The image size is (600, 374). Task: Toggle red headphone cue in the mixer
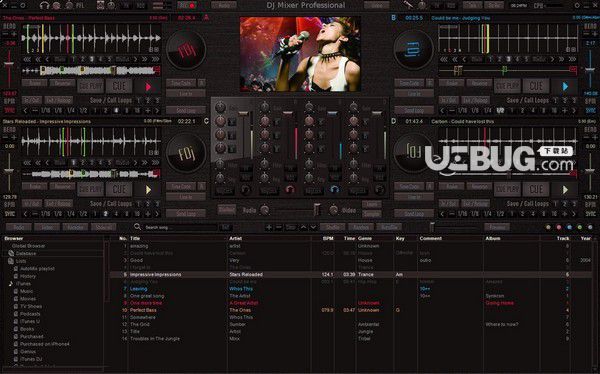(x=290, y=189)
